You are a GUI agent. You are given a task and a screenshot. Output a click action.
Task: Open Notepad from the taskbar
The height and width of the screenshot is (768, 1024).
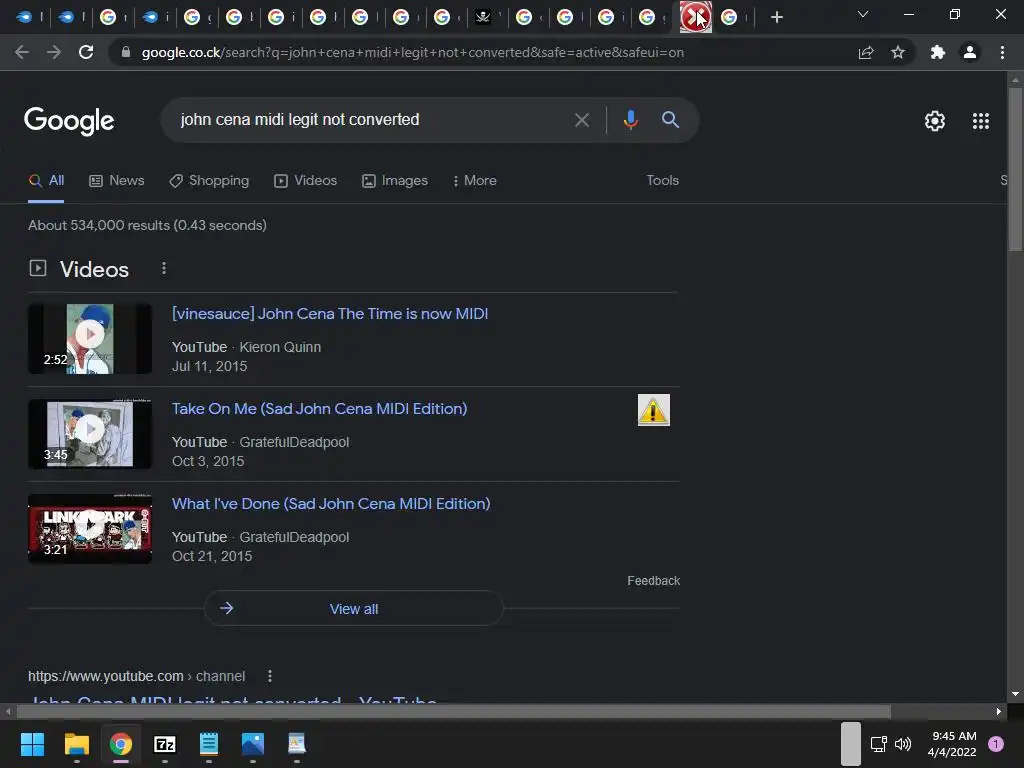208,744
